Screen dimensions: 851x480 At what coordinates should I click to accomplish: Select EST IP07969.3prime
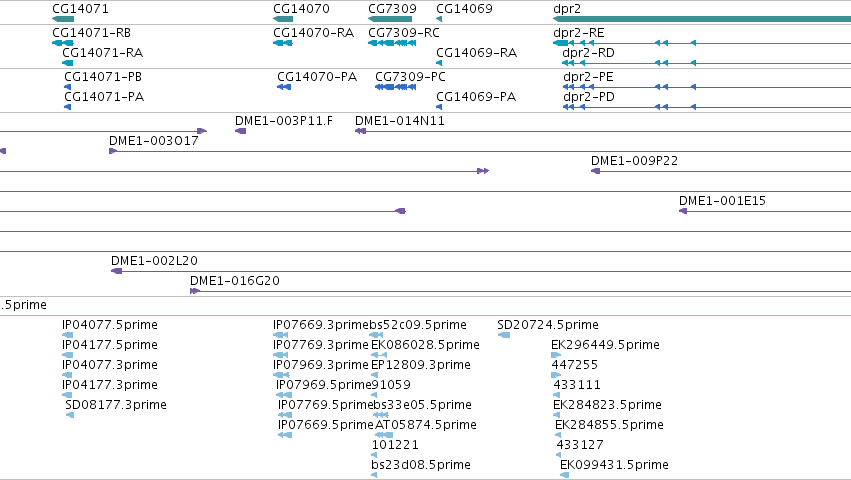pos(321,365)
